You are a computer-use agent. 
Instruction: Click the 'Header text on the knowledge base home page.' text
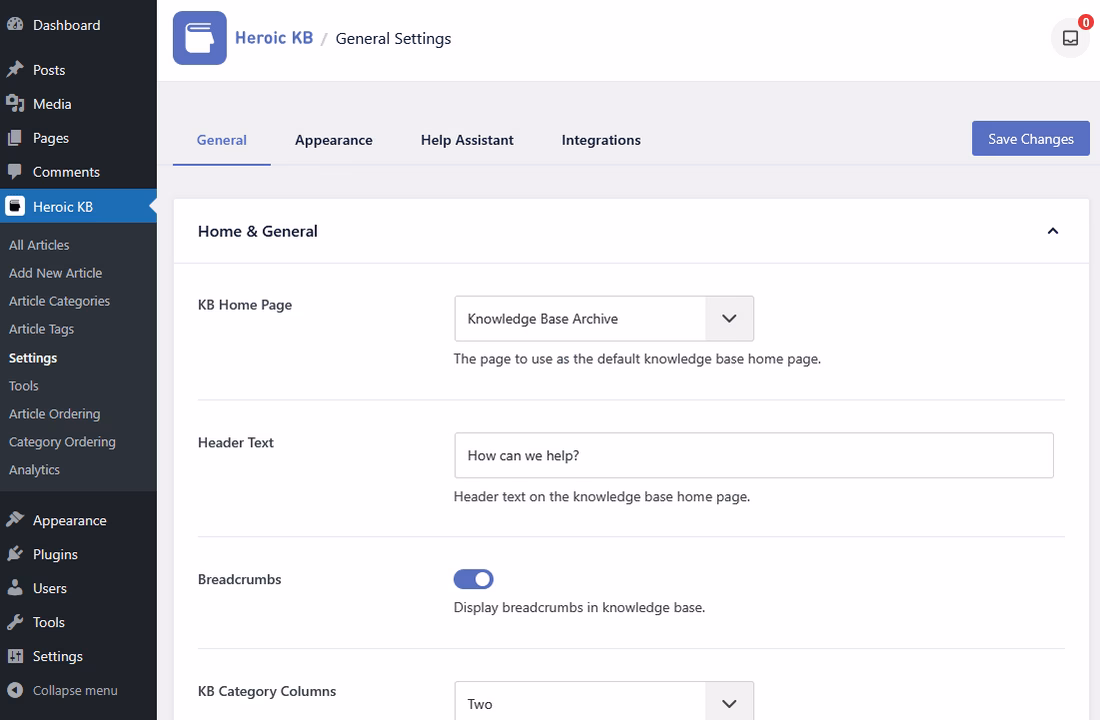pos(602,497)
